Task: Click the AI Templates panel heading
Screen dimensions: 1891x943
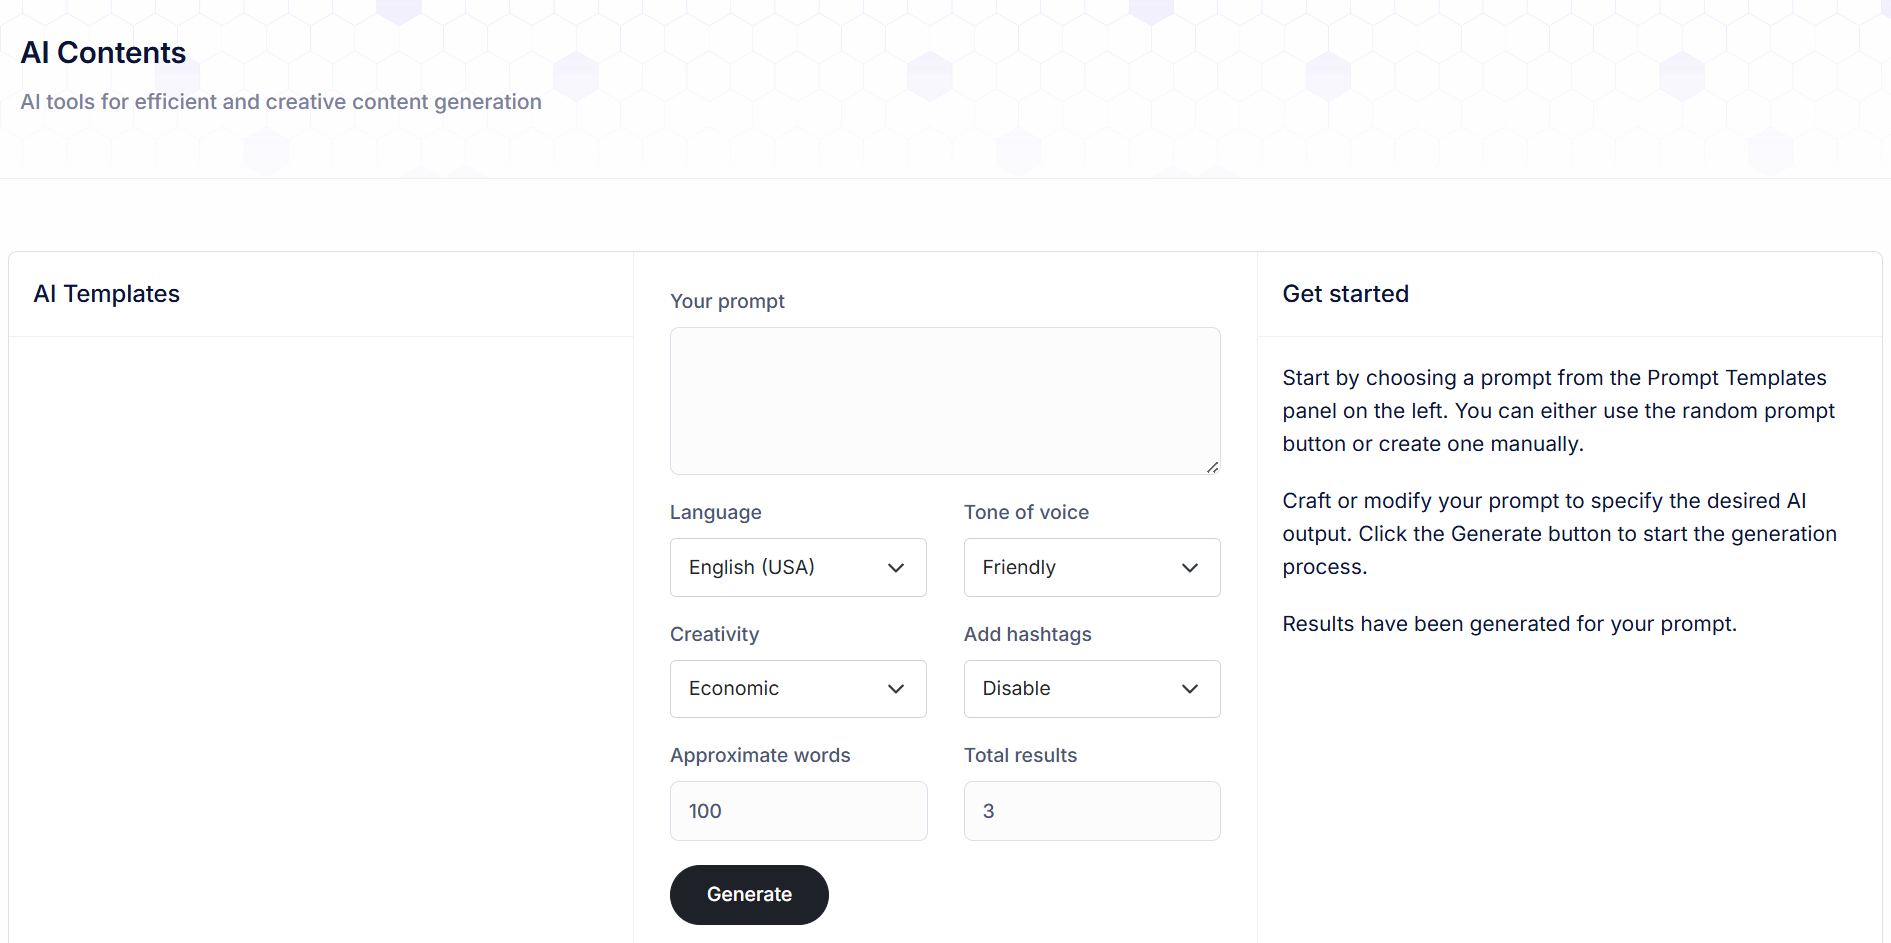Action: 107,294
